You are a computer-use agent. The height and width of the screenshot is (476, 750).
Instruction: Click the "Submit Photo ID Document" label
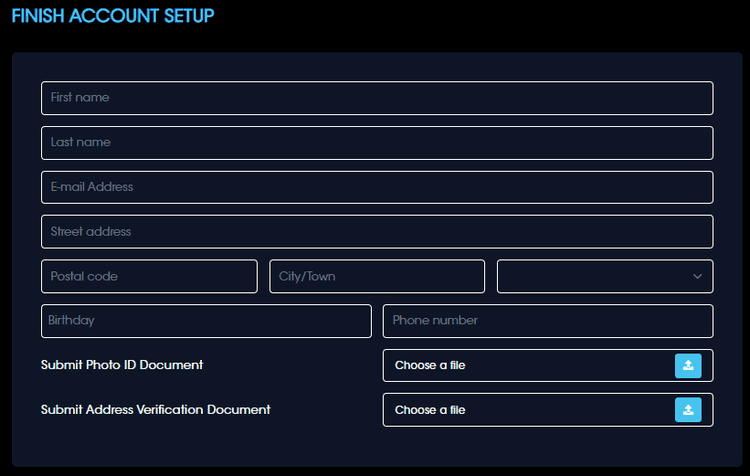tap(122, 365)
